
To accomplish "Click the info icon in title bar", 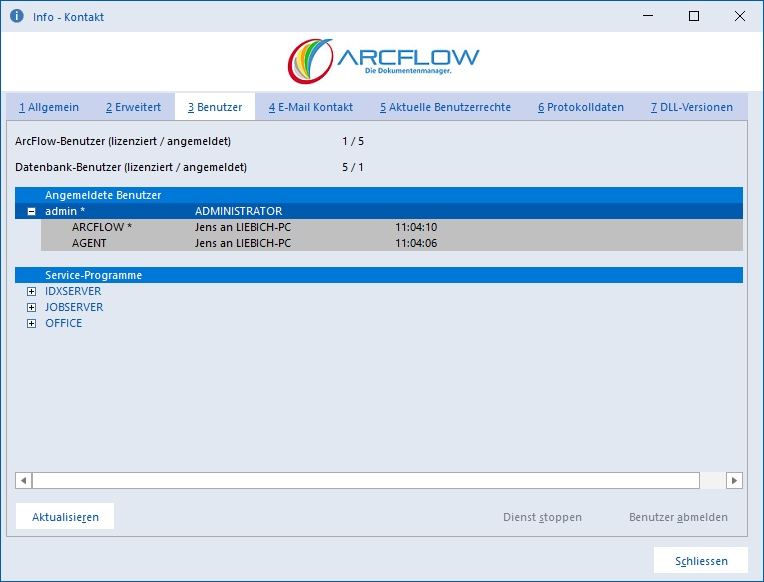I will pyautogui.click(x=17, y=16).
